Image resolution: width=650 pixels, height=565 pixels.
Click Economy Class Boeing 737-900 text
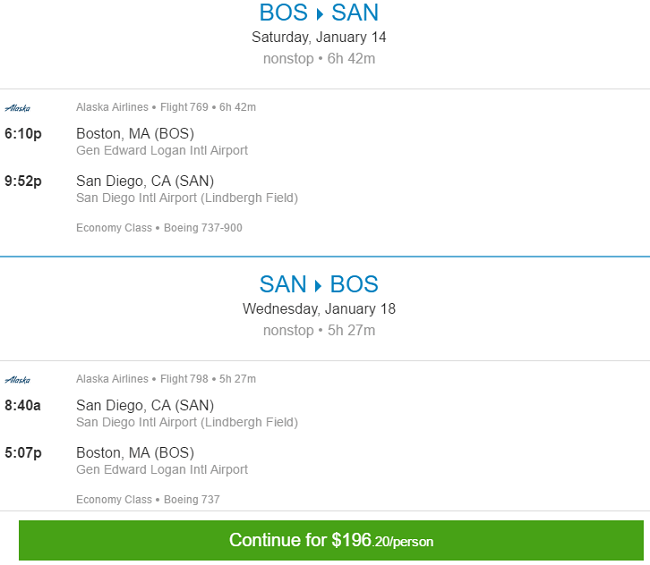[x=159, y=228]
